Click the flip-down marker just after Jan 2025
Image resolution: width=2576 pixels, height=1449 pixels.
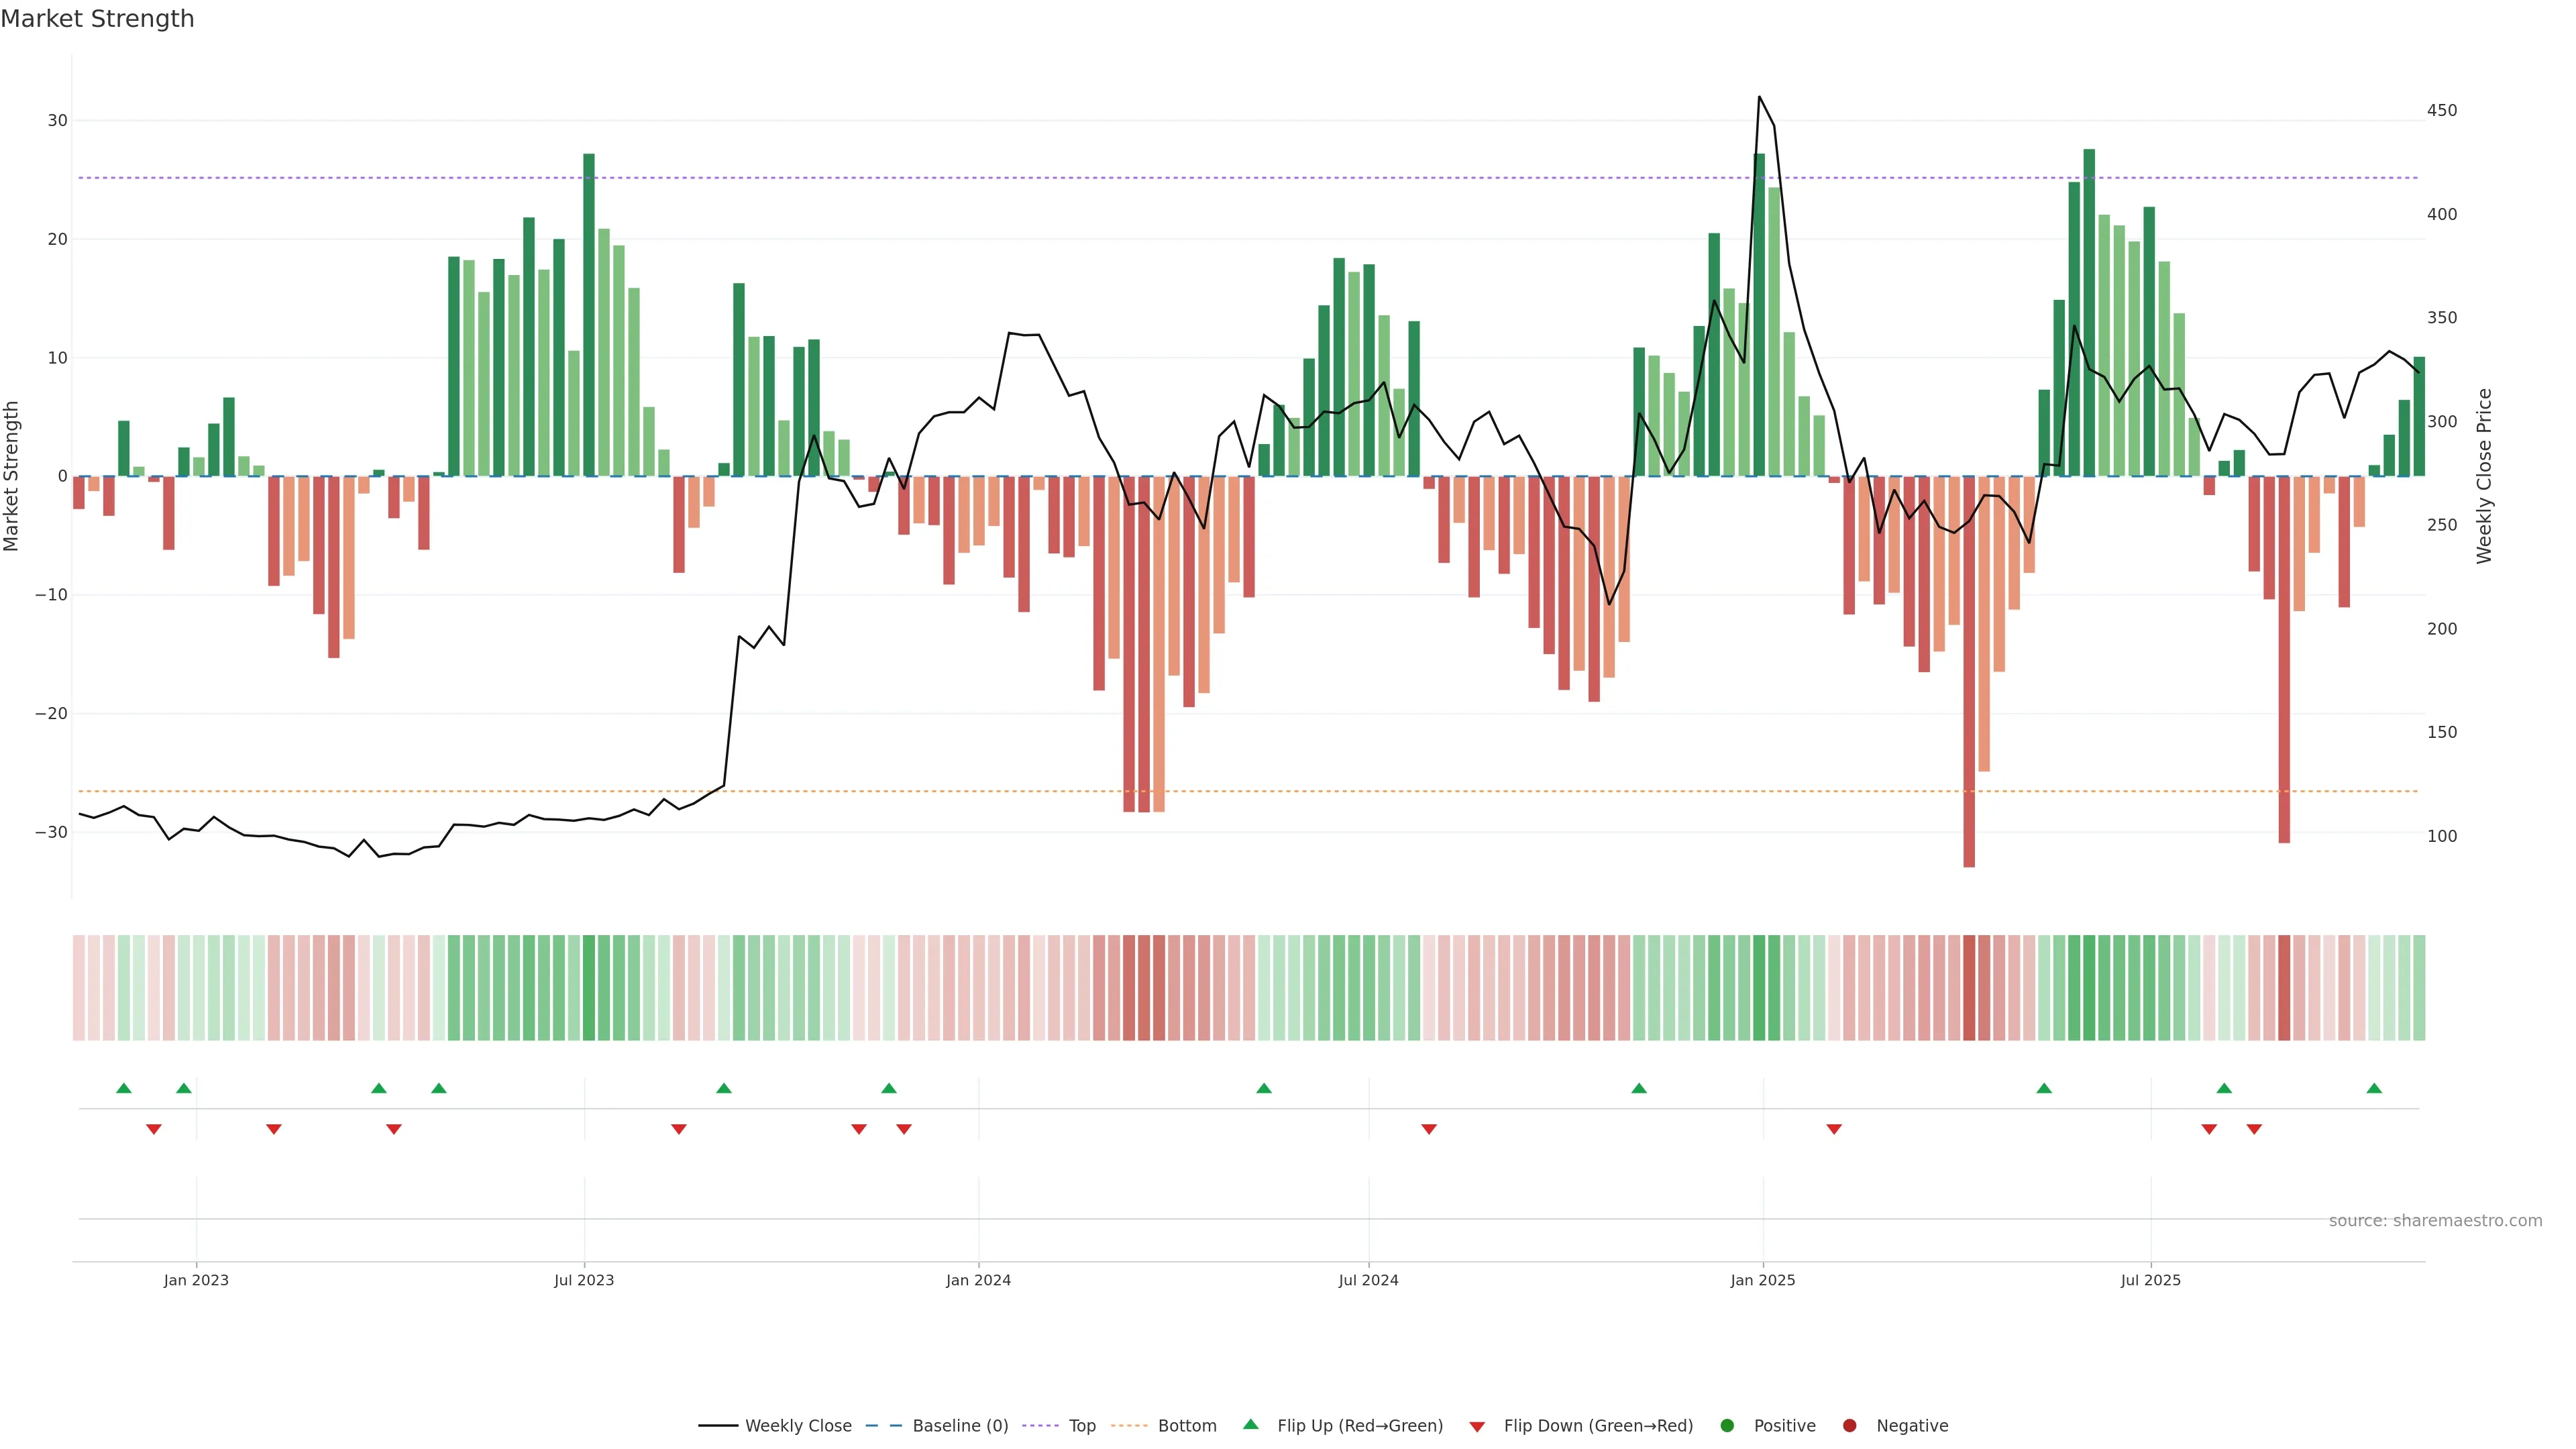pyautogui.click(x=1834, y=1129)
